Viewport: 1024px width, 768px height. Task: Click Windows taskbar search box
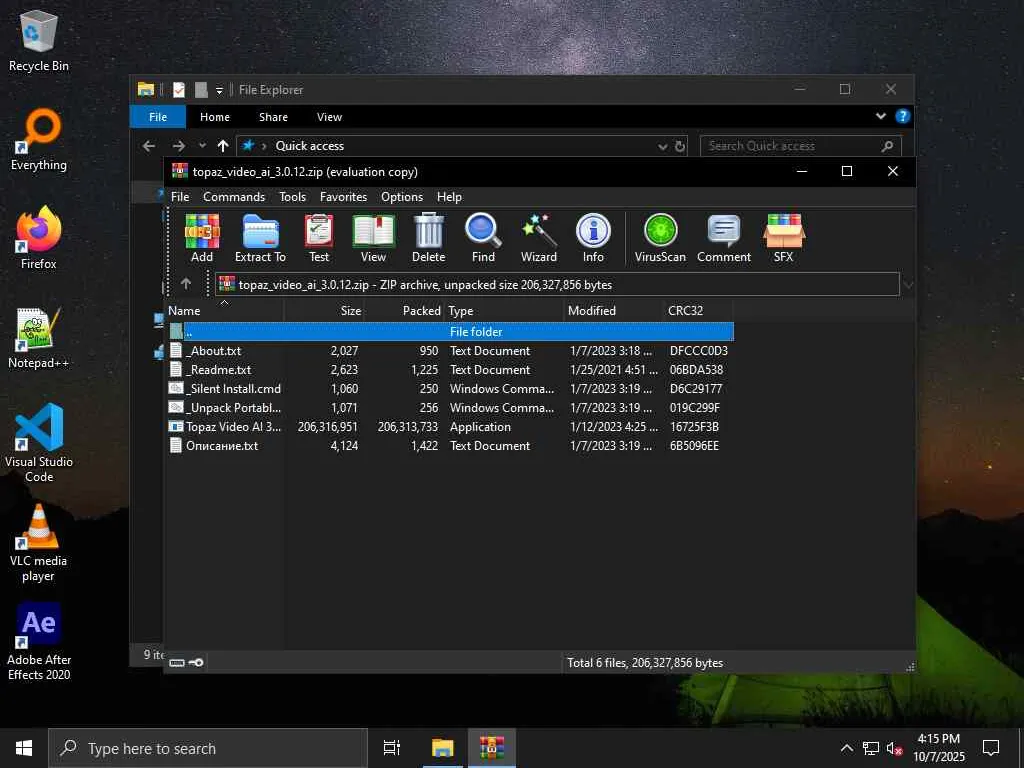point(208,748)
